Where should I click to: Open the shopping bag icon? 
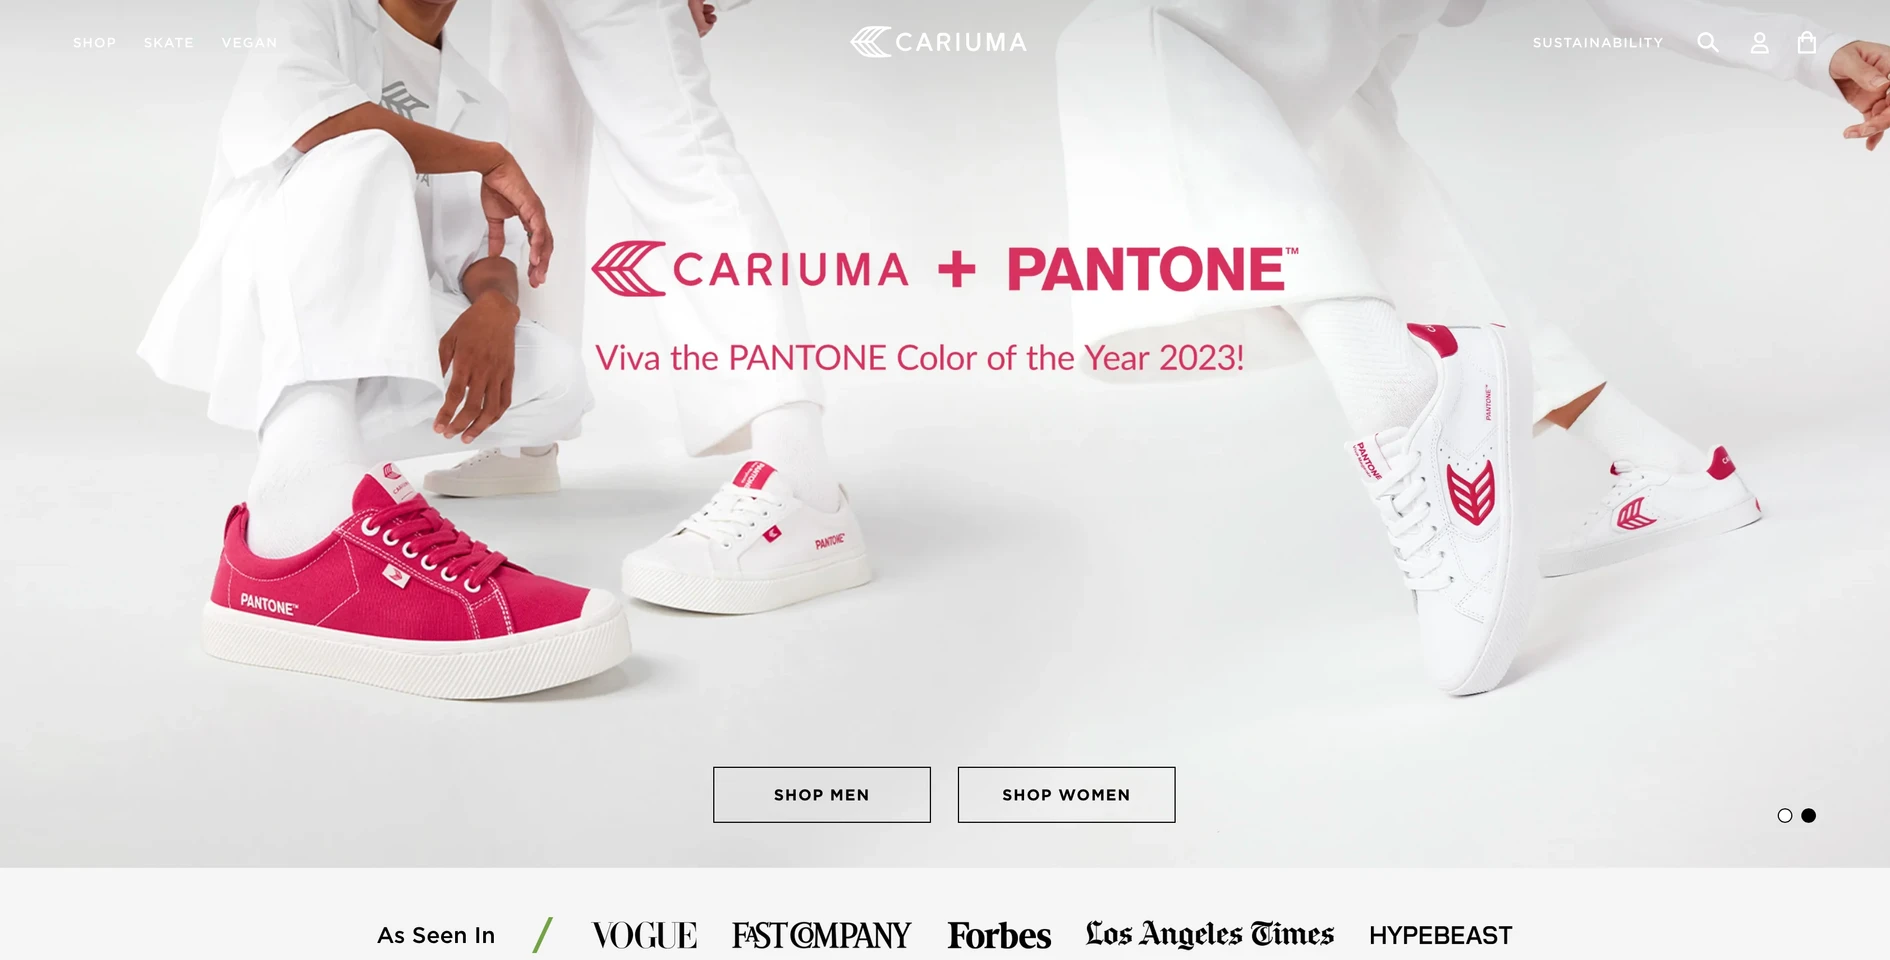tap(1807, 42)
